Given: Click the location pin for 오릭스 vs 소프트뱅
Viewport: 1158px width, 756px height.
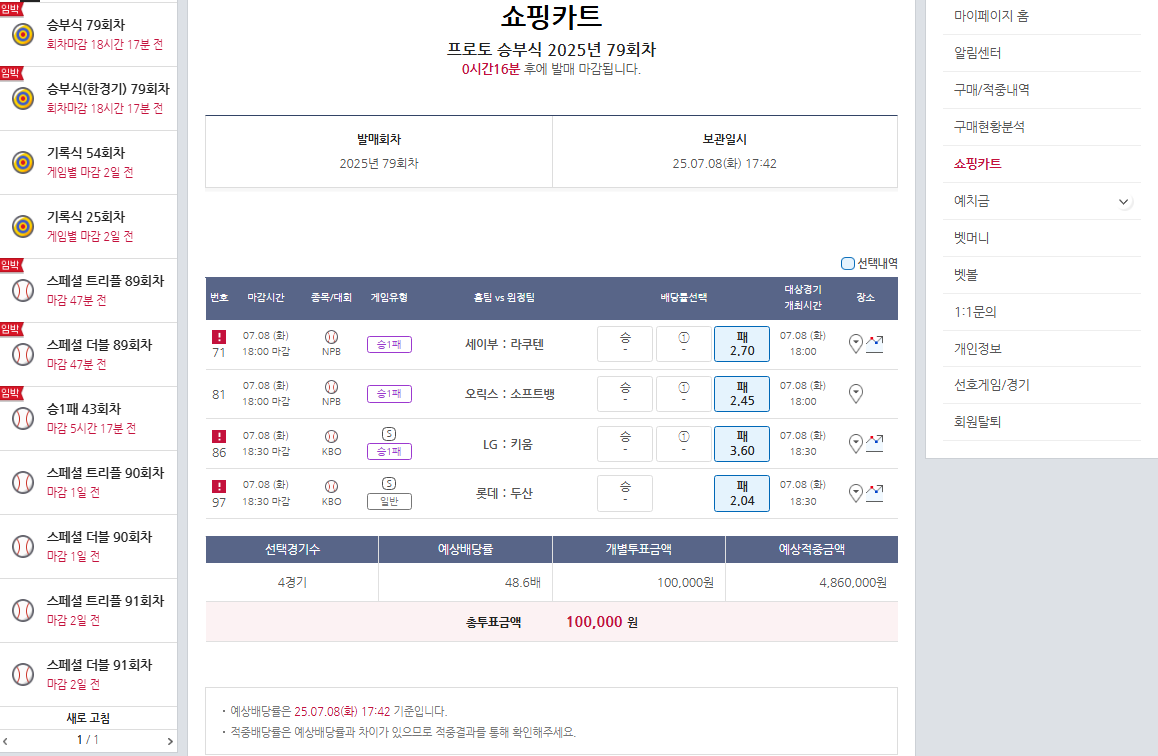Looking at the screenshot, I should pos(855,394).
